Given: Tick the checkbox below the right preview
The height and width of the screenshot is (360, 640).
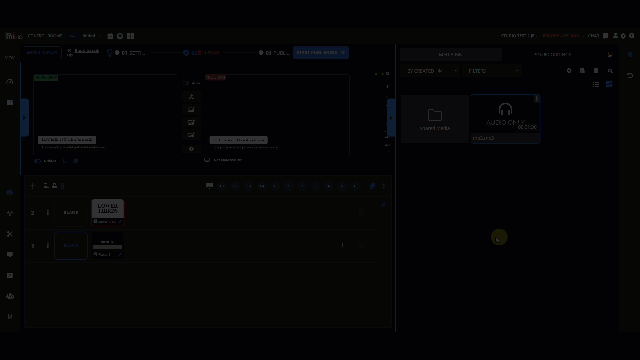Looking at the screenshot, I should click(x=207, y=160).
